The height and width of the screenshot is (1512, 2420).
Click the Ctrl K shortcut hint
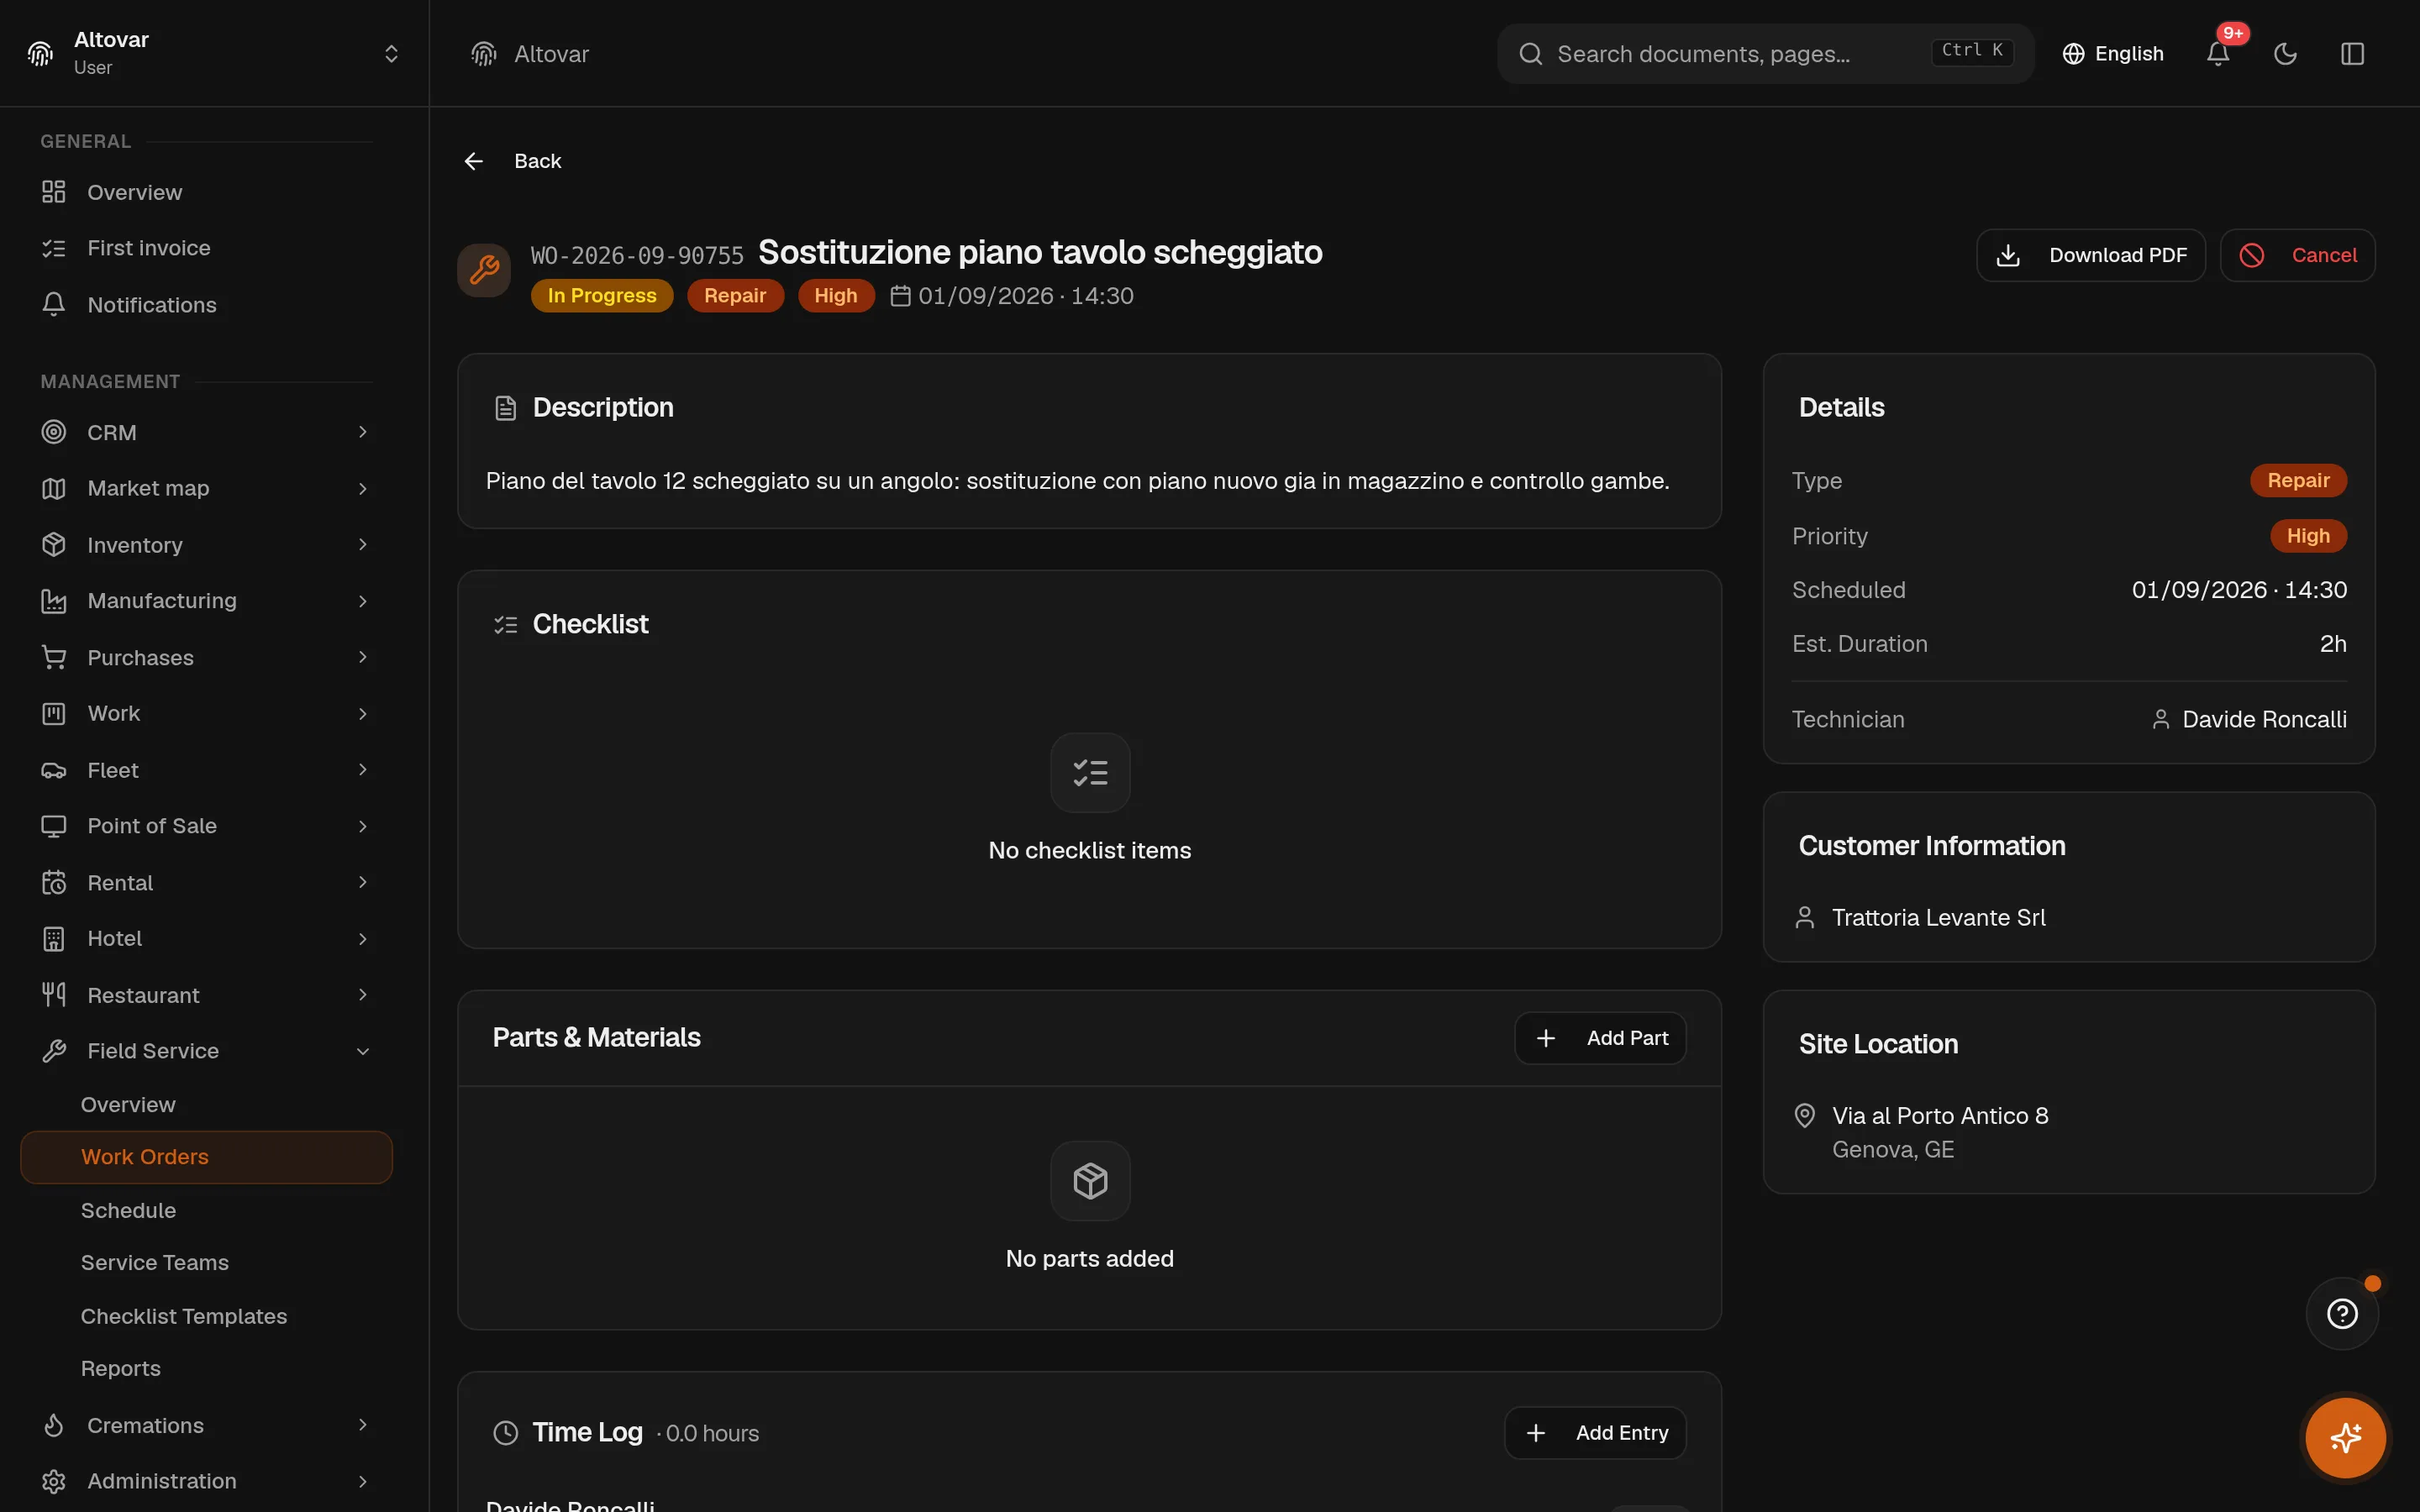(1972, 51)
